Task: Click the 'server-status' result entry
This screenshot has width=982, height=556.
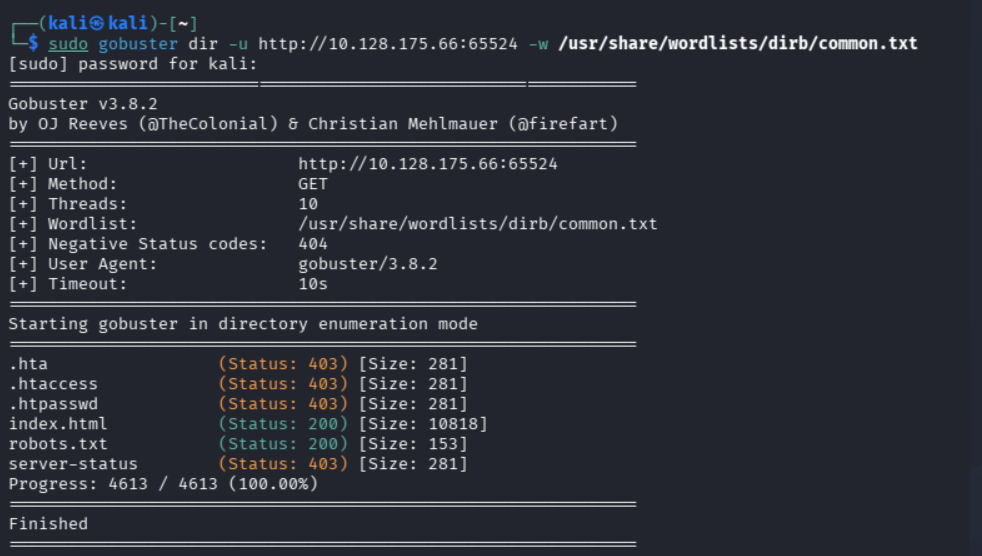Action: [73, 464]
